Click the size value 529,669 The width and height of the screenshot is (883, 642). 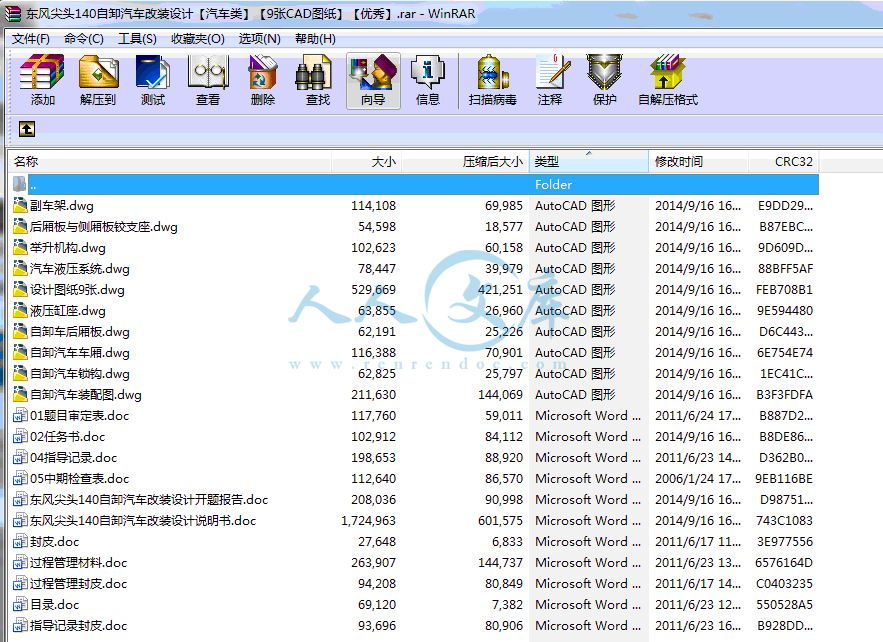[374, 289]
